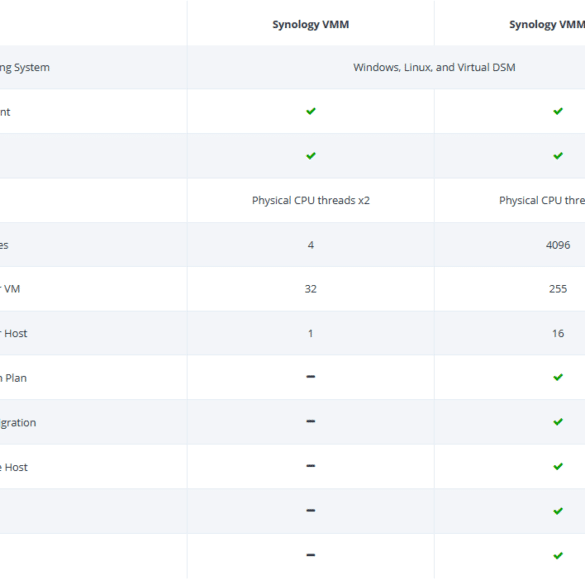Viewport: 585px width, 585px height.
Task: Click the second column's green checkmark in the 'nt' row
Action: (558, 111)
